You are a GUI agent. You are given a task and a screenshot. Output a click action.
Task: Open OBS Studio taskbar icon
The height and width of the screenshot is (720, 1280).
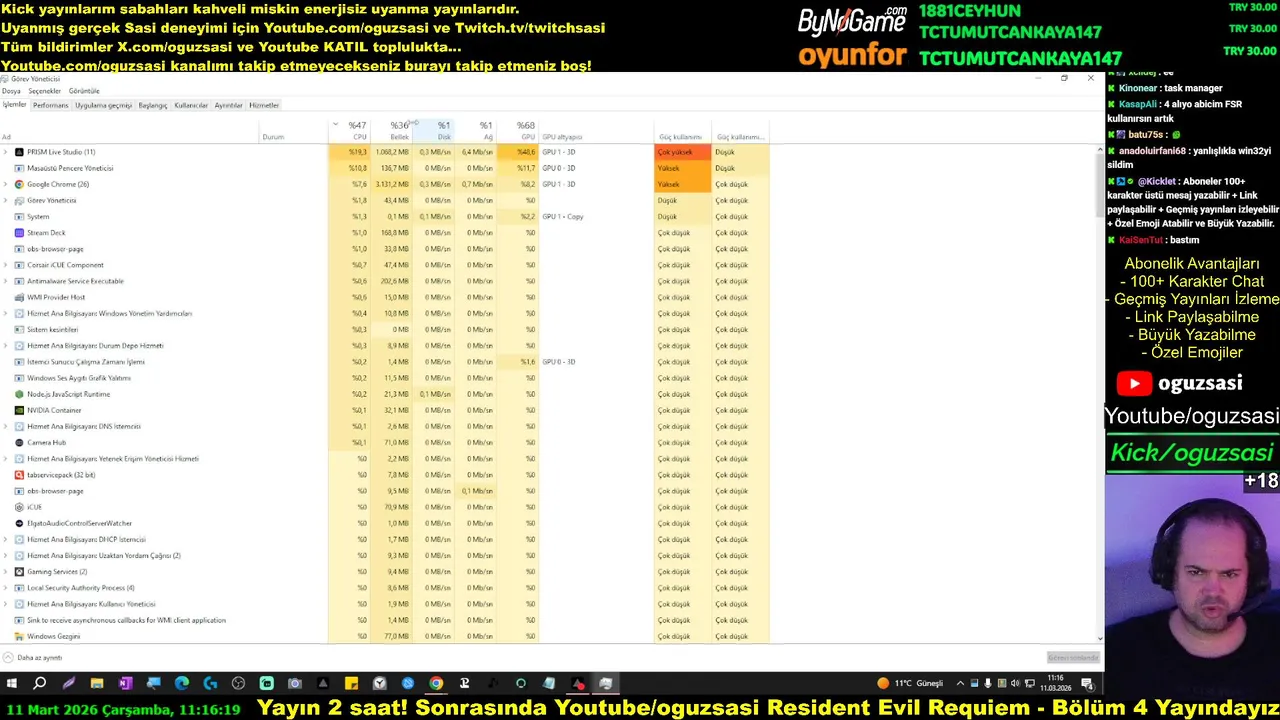pyautogui.click(x=238, y=684)
